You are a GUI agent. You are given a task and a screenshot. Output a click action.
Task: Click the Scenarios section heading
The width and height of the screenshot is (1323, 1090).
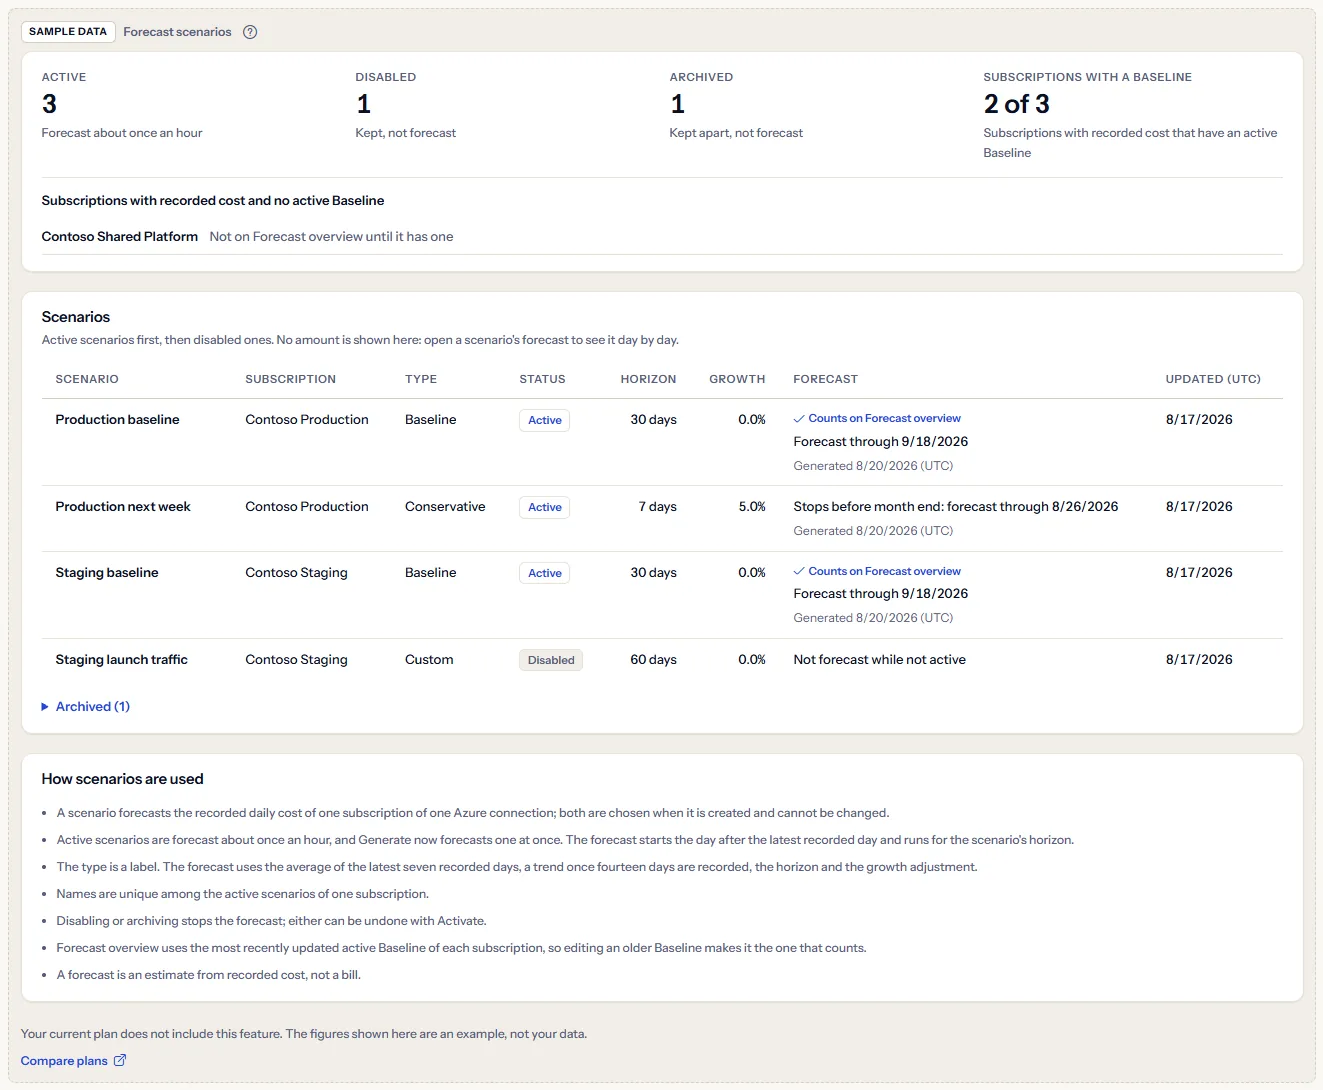76,317
